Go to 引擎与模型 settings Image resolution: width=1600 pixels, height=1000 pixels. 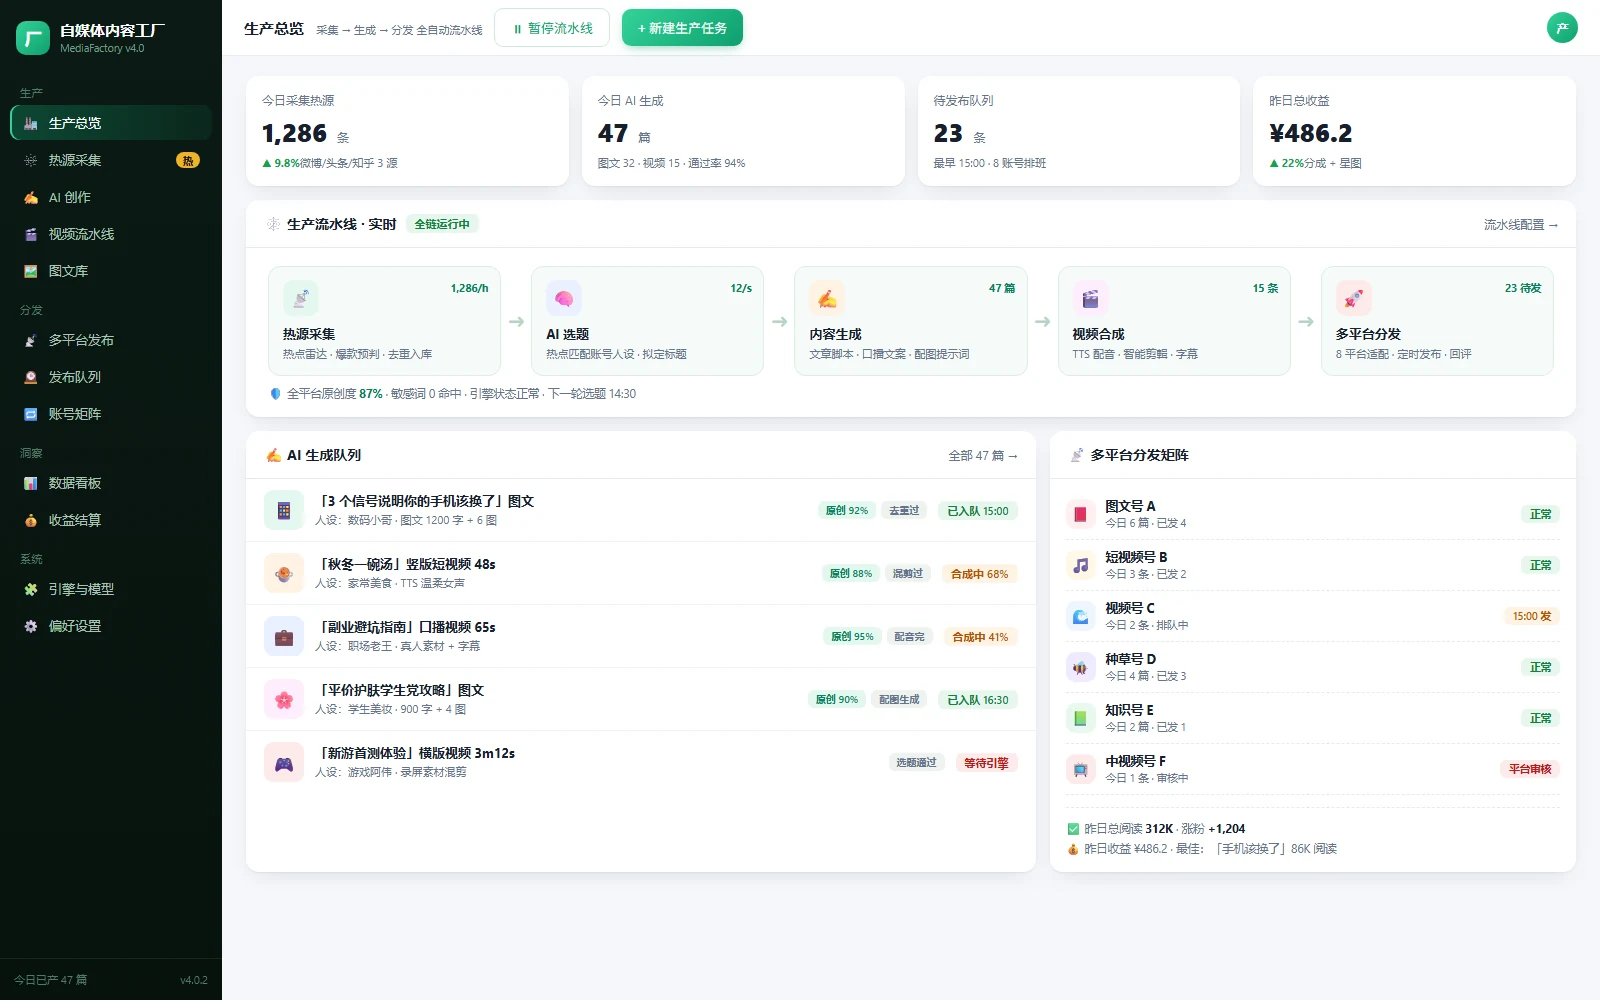point(111,589)
